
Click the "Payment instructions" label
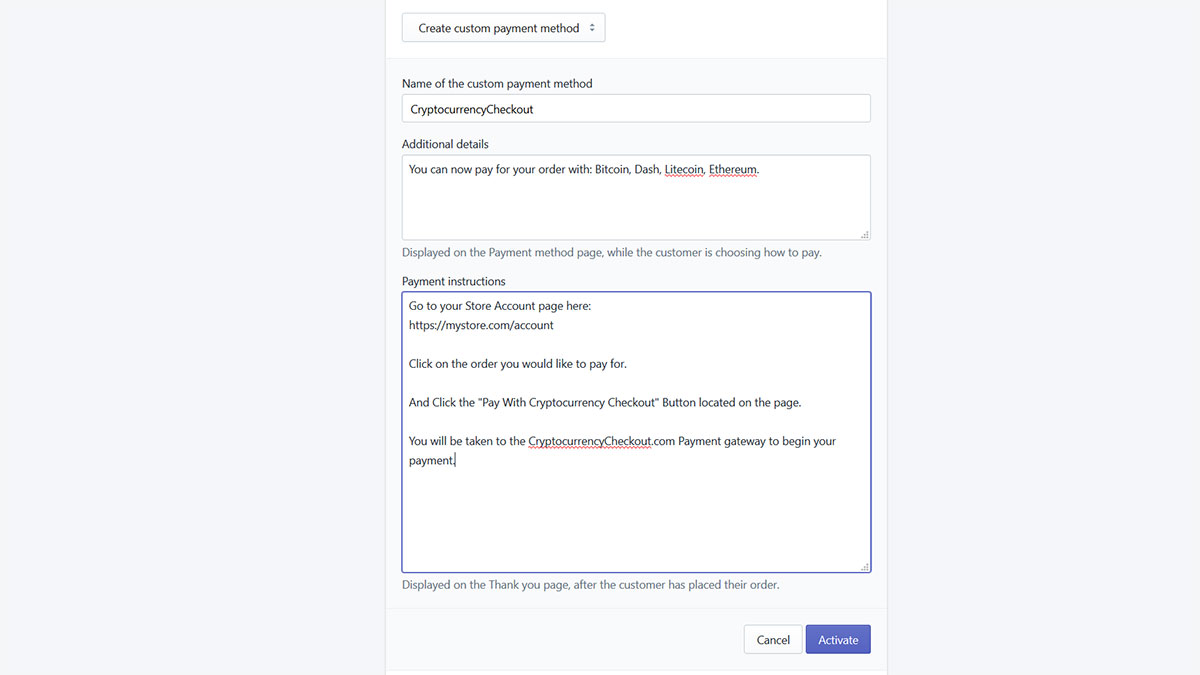point(454,281)
